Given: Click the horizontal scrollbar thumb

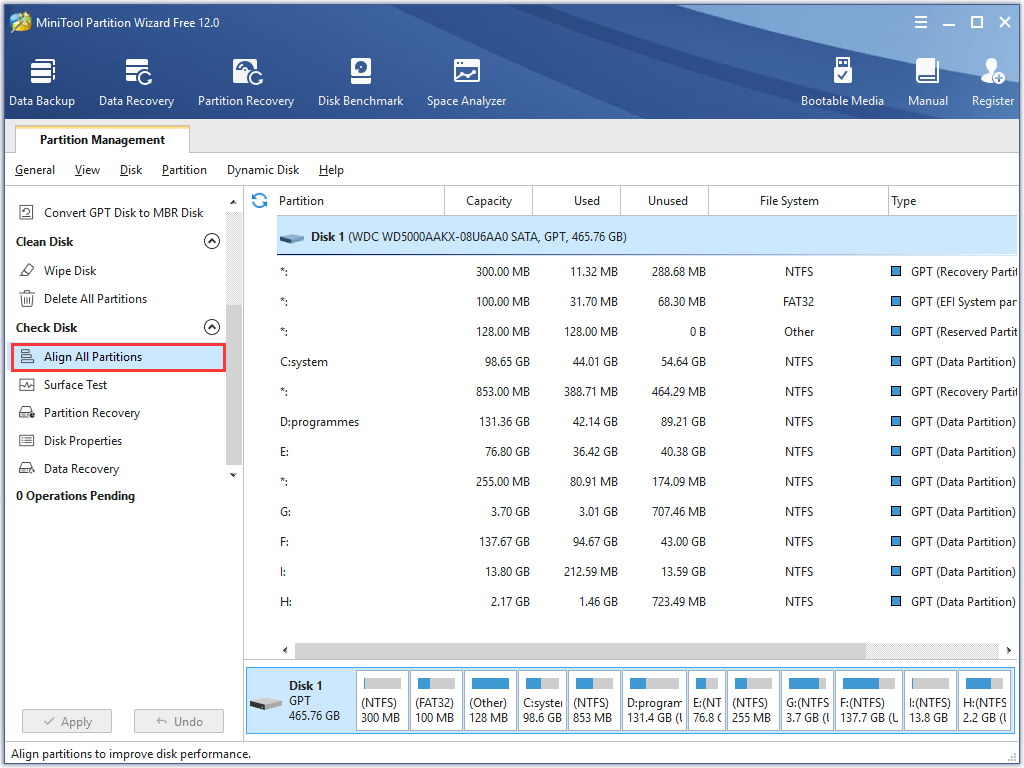Looking at the screenshot, I should tap(580, 650).
